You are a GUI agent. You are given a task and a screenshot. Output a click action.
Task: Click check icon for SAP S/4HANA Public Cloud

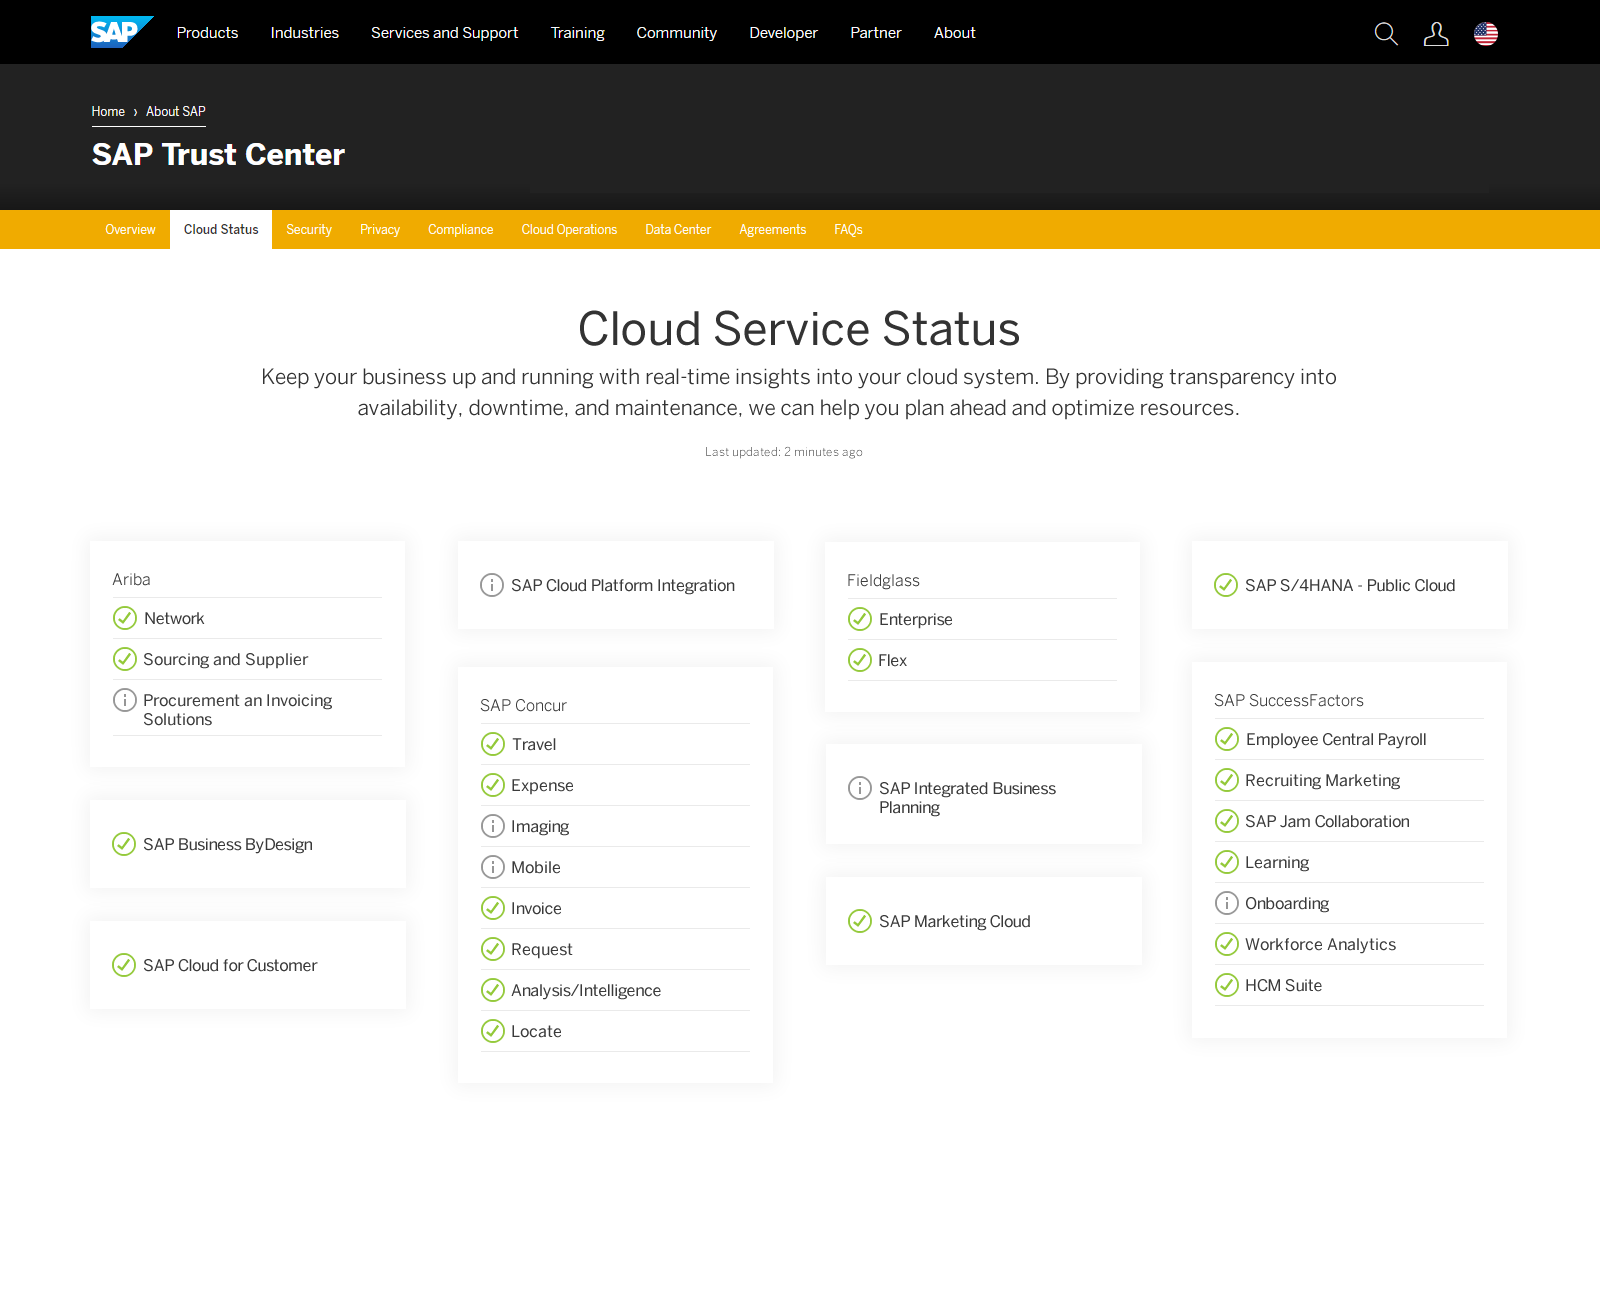click(1226, 585)
